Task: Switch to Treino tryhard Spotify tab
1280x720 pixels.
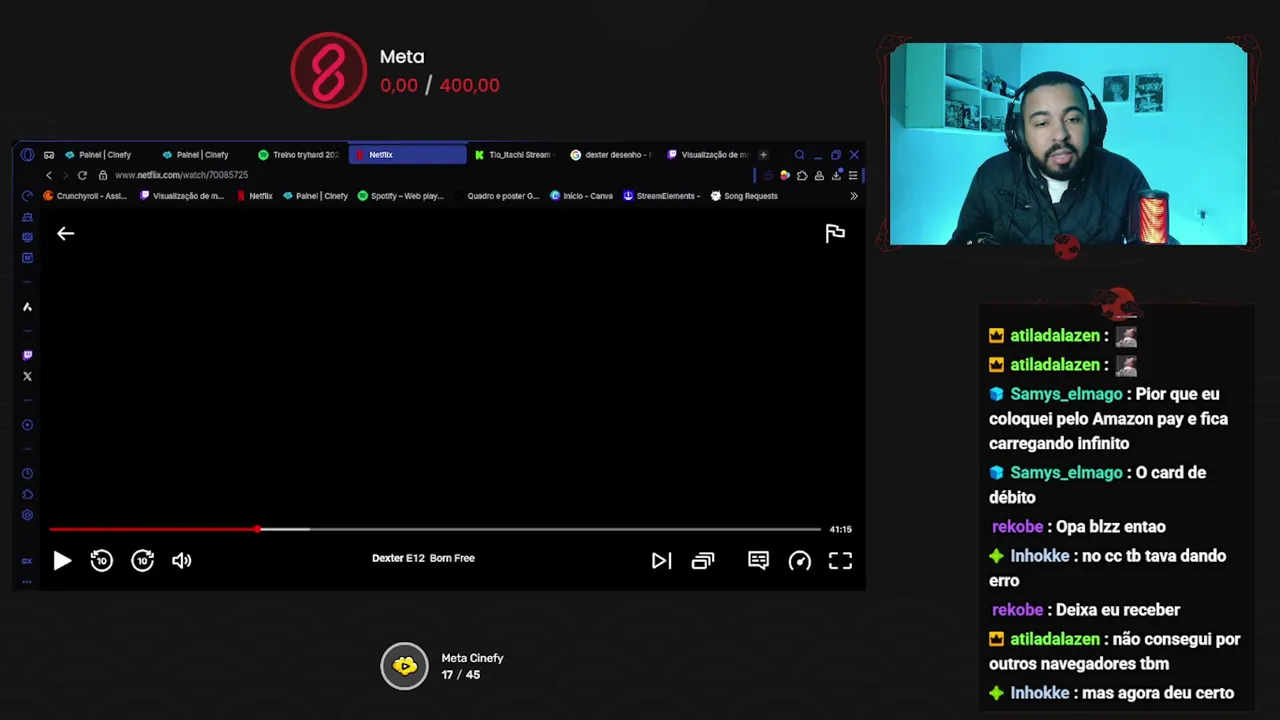Action: click(x=298, y=155)
